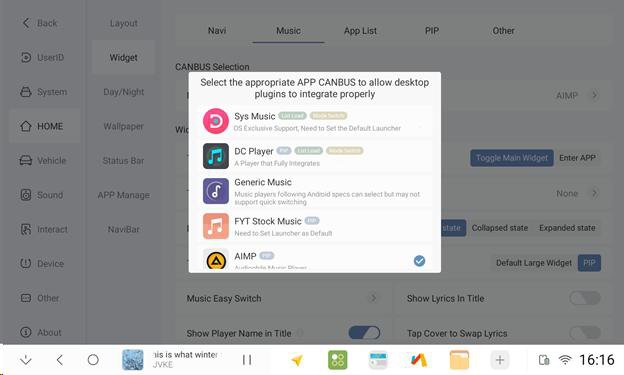This screenshot has height=375, width=624.
Task: Select Expanded state option
Action: point(567,228)
